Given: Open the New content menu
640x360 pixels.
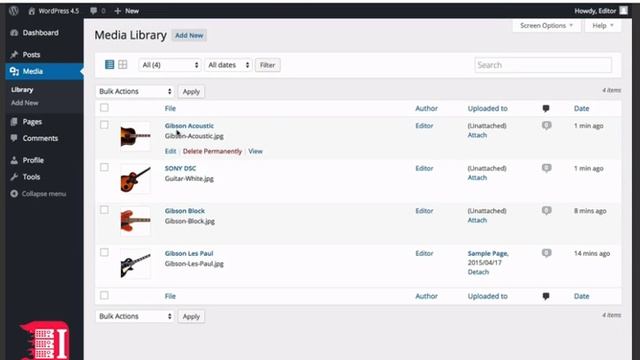Looking at the screenshot, I should [x=127, y=11].
